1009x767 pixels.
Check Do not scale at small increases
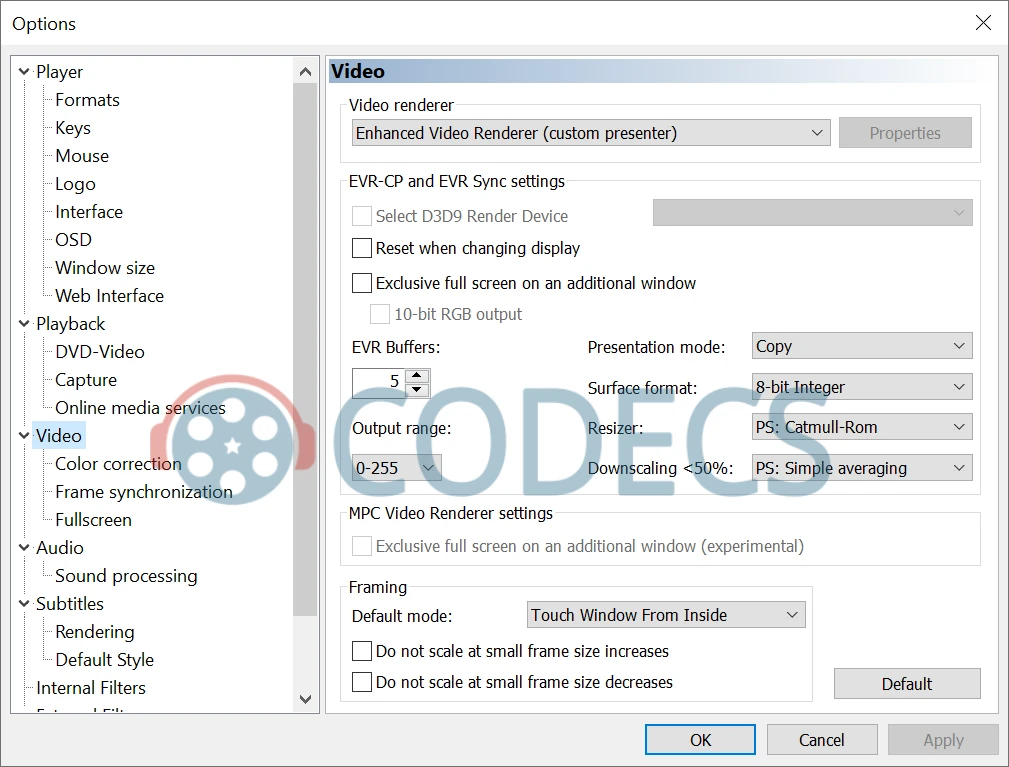362,651
